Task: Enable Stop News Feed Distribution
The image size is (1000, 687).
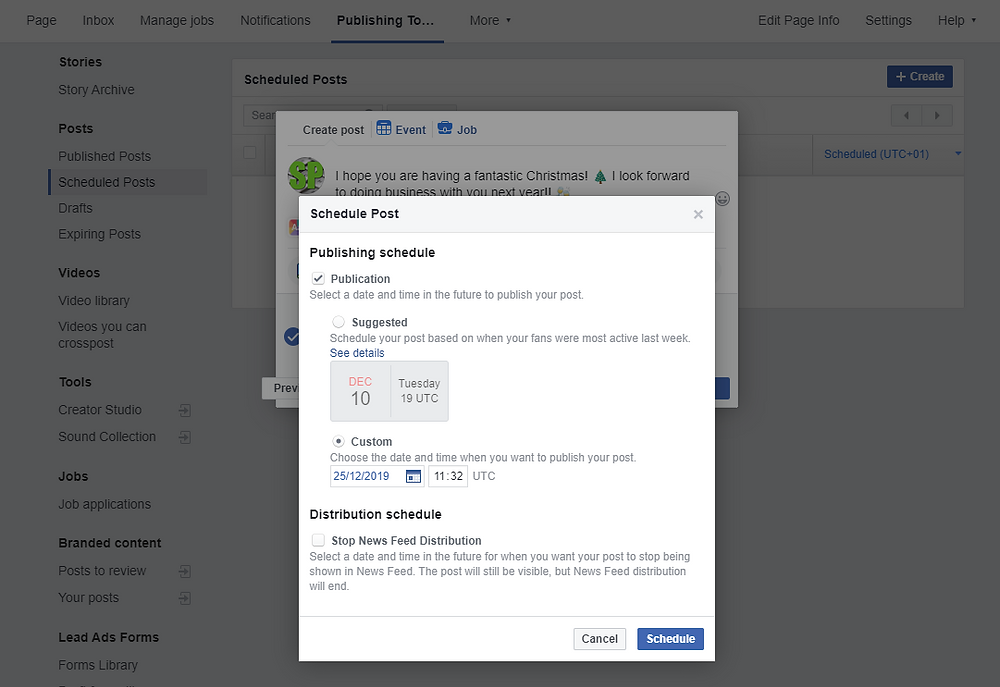Action: [318, 540]
